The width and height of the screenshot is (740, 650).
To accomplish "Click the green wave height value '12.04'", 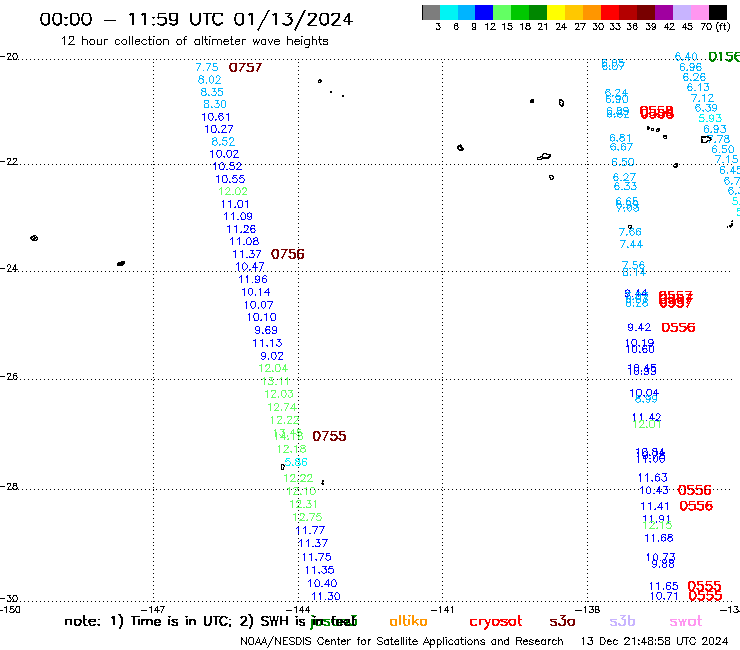I will point(273,368).
